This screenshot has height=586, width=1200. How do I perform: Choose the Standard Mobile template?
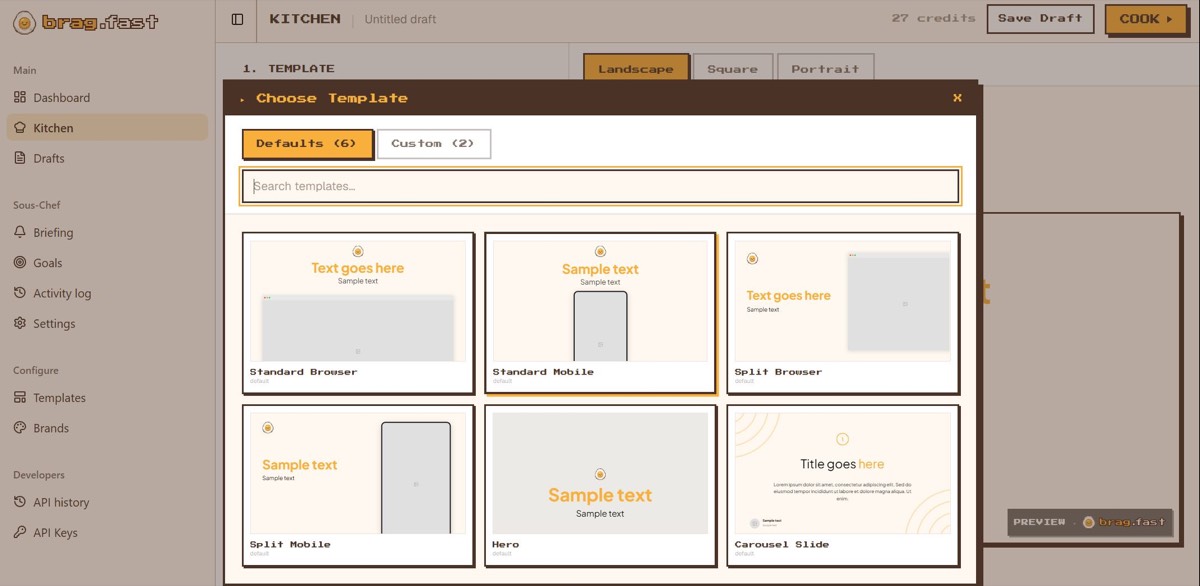tap(600, 313)
